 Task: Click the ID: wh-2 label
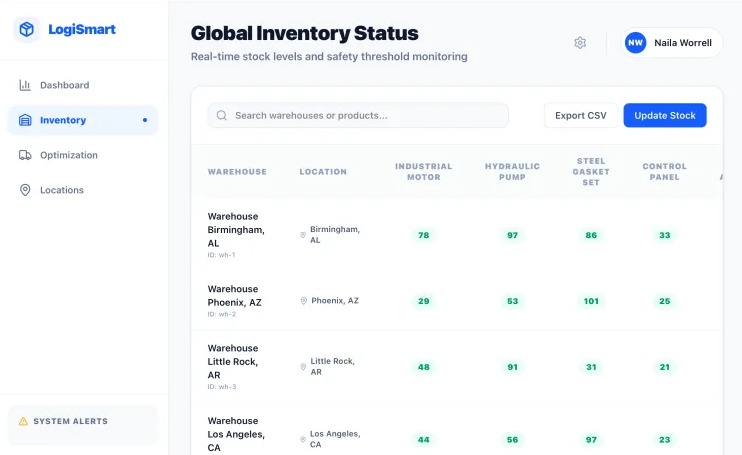[221, 314]
